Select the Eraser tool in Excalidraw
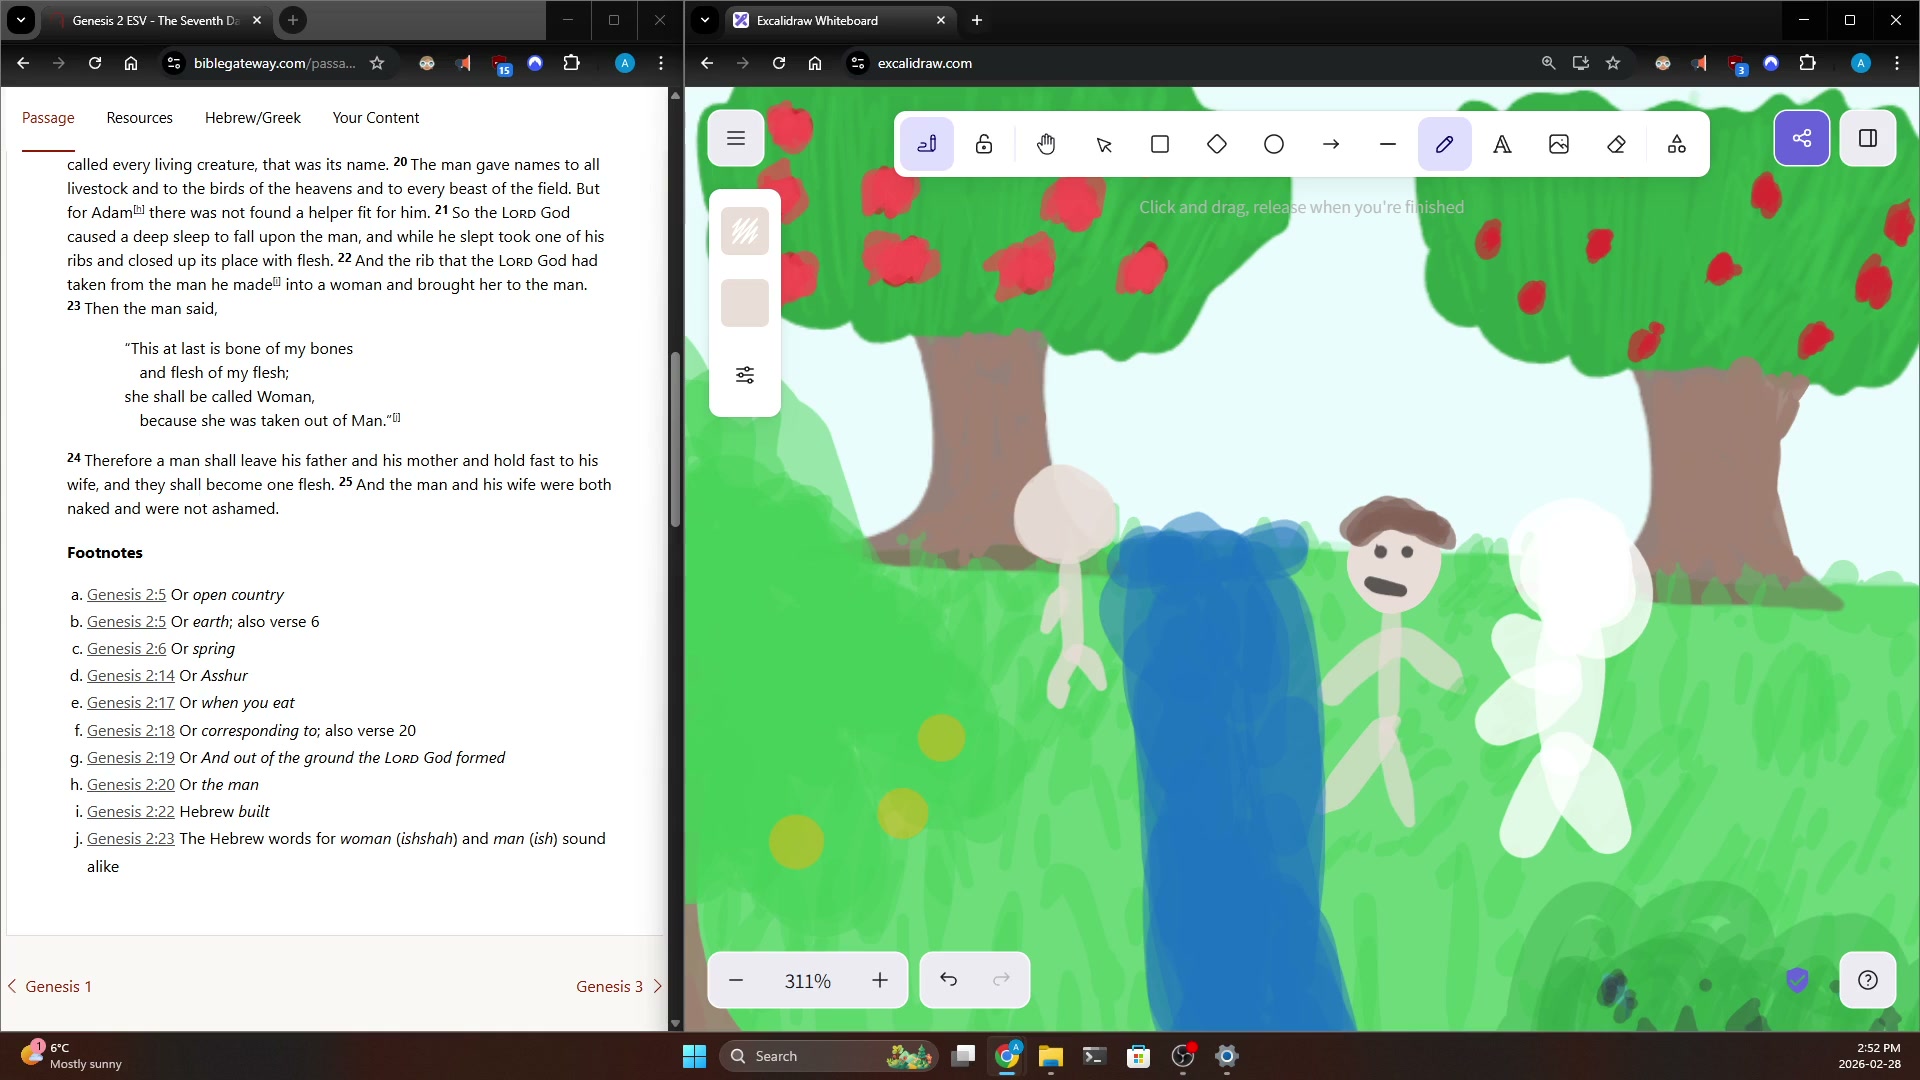 [1616, 144]
